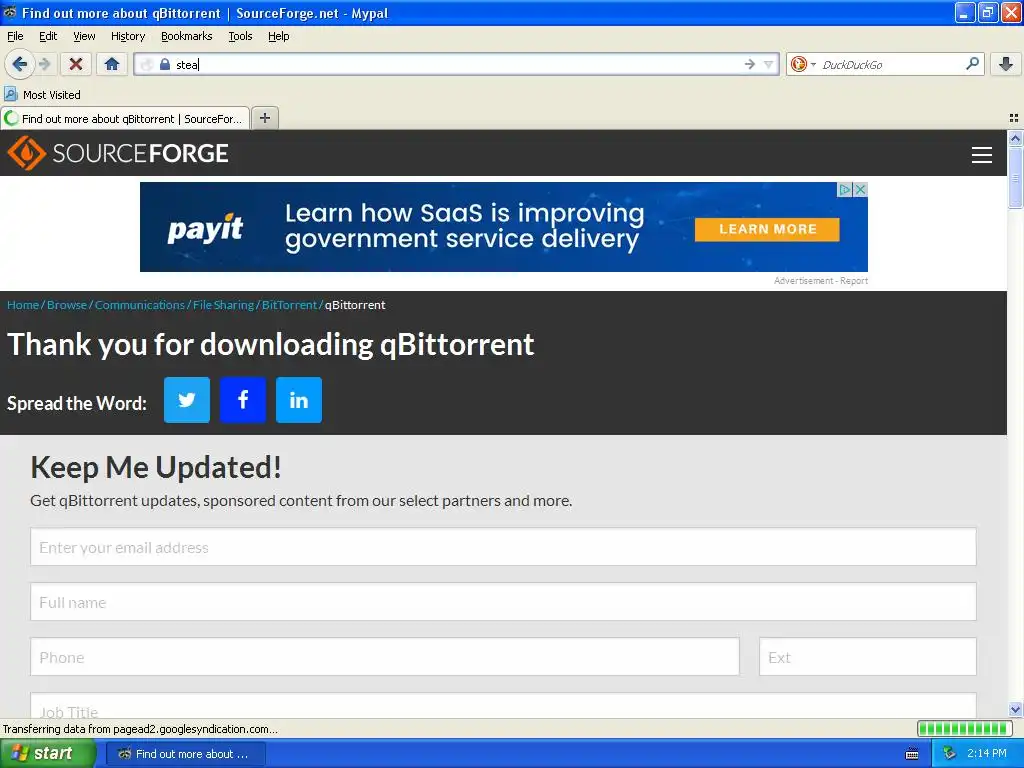Share on Facebook via f icon
1024x768 pixels.
[243, 400]
